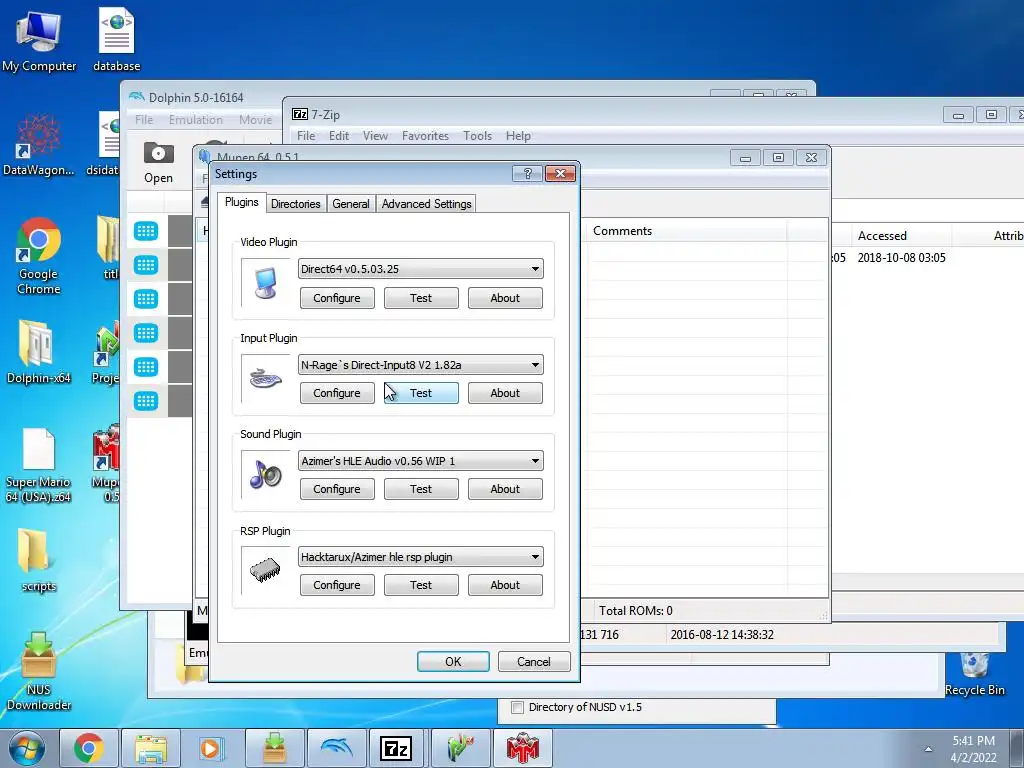Viewport: 1024px width, 768px height.
Task: Open the Dolphin File menu
Action: tap(144, 120)
